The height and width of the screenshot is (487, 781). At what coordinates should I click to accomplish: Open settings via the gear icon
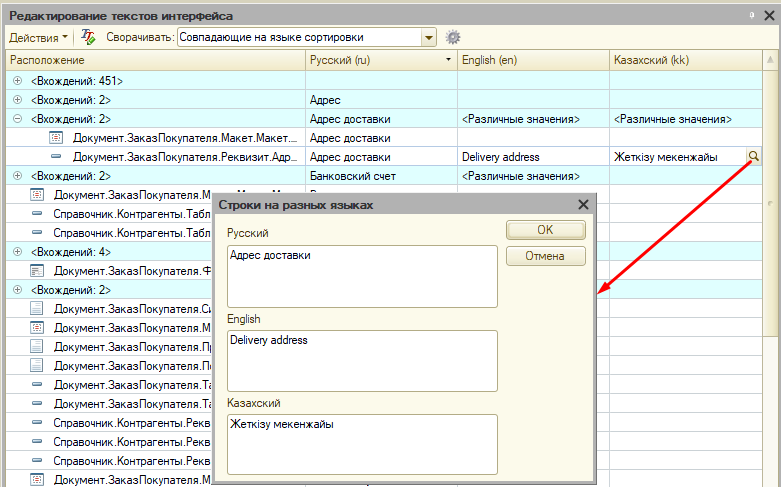[x=453, y=37]
